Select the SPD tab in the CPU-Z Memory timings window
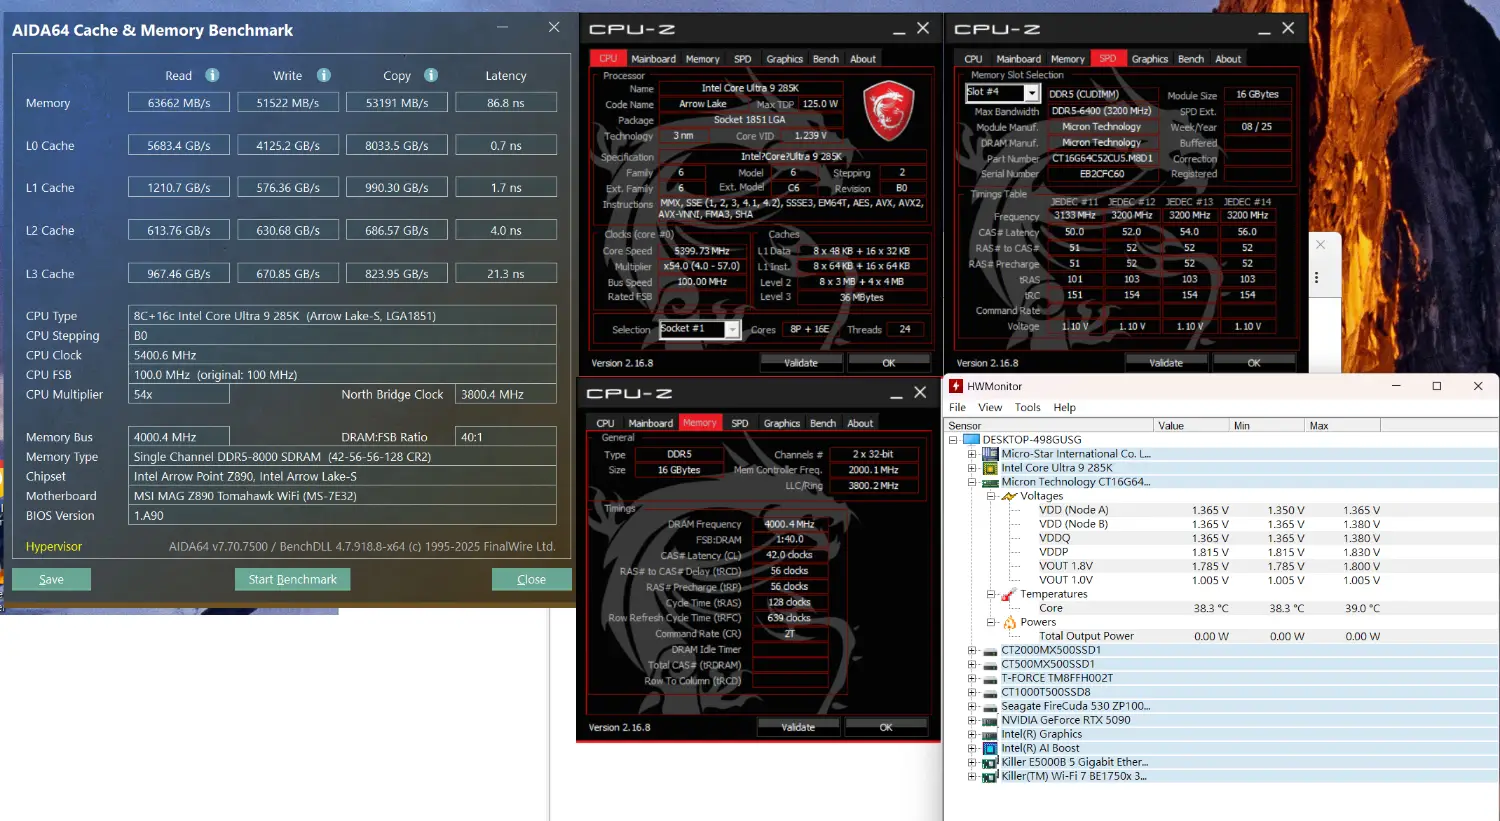The height and width of the screenshot is (821, 1500). click(x=739, y=423)
